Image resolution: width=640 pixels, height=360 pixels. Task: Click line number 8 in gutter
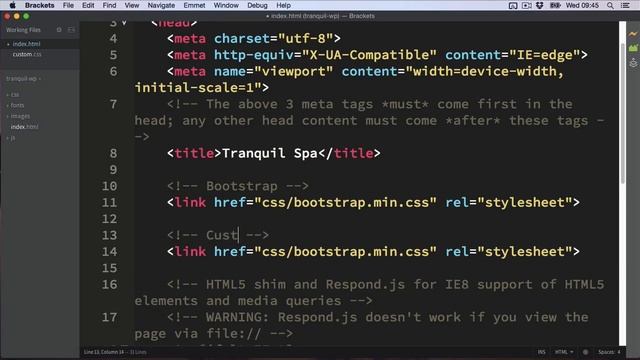(113, 153)
